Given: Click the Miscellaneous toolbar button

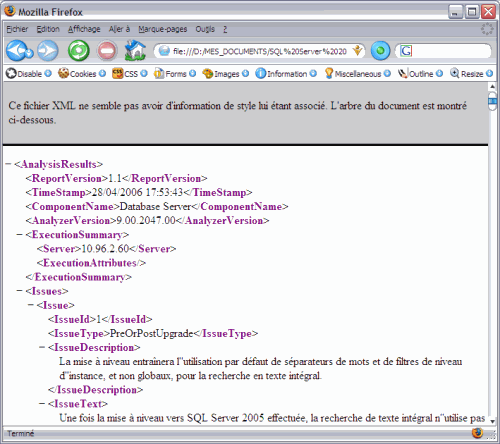Looking at the screenshot, I should tap(357, 73).
